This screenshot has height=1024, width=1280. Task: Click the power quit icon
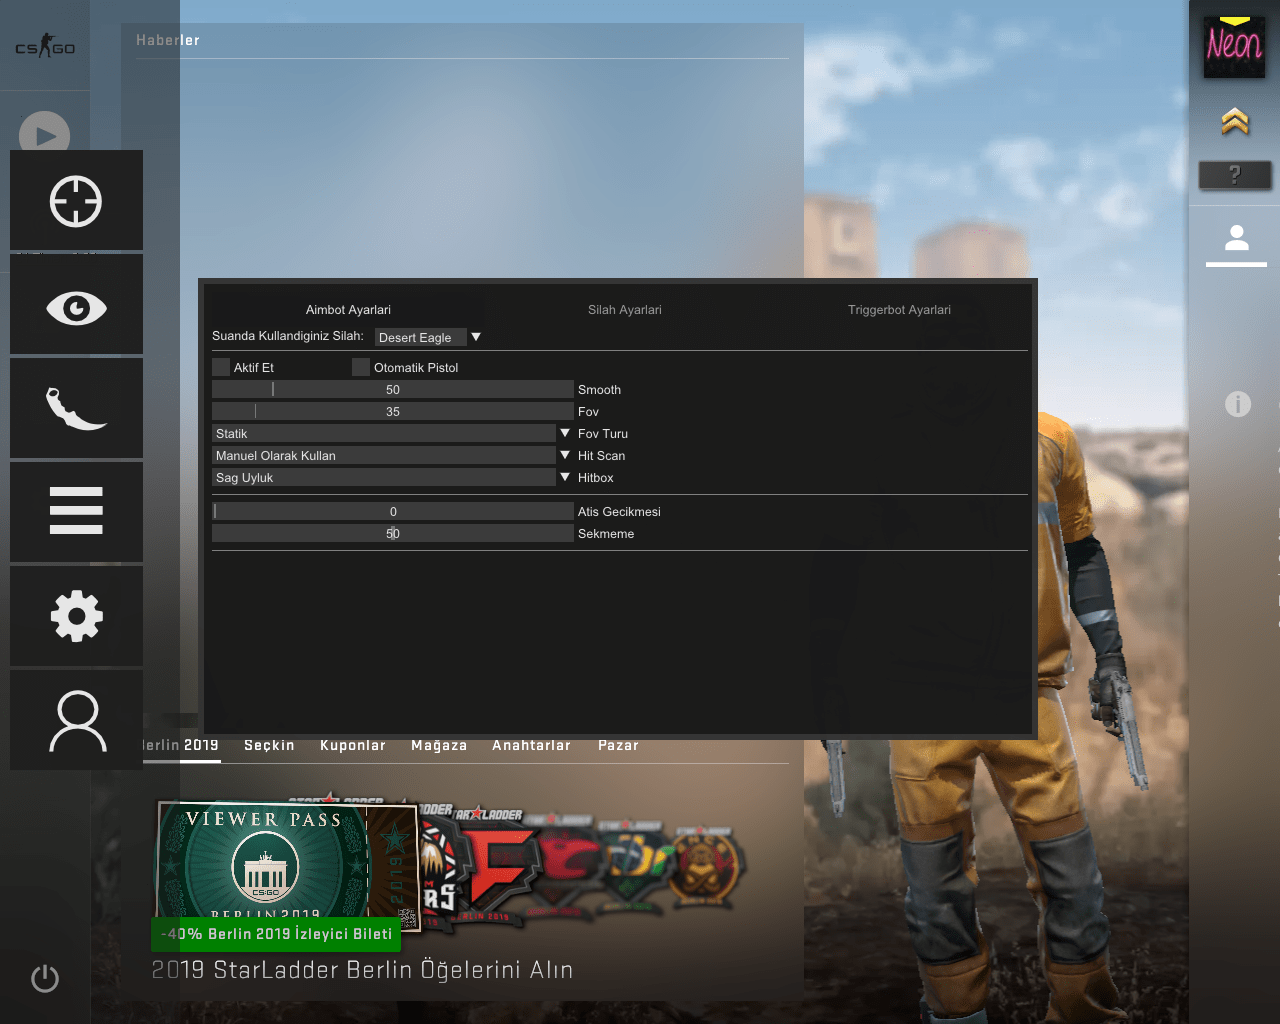(45, 978)
